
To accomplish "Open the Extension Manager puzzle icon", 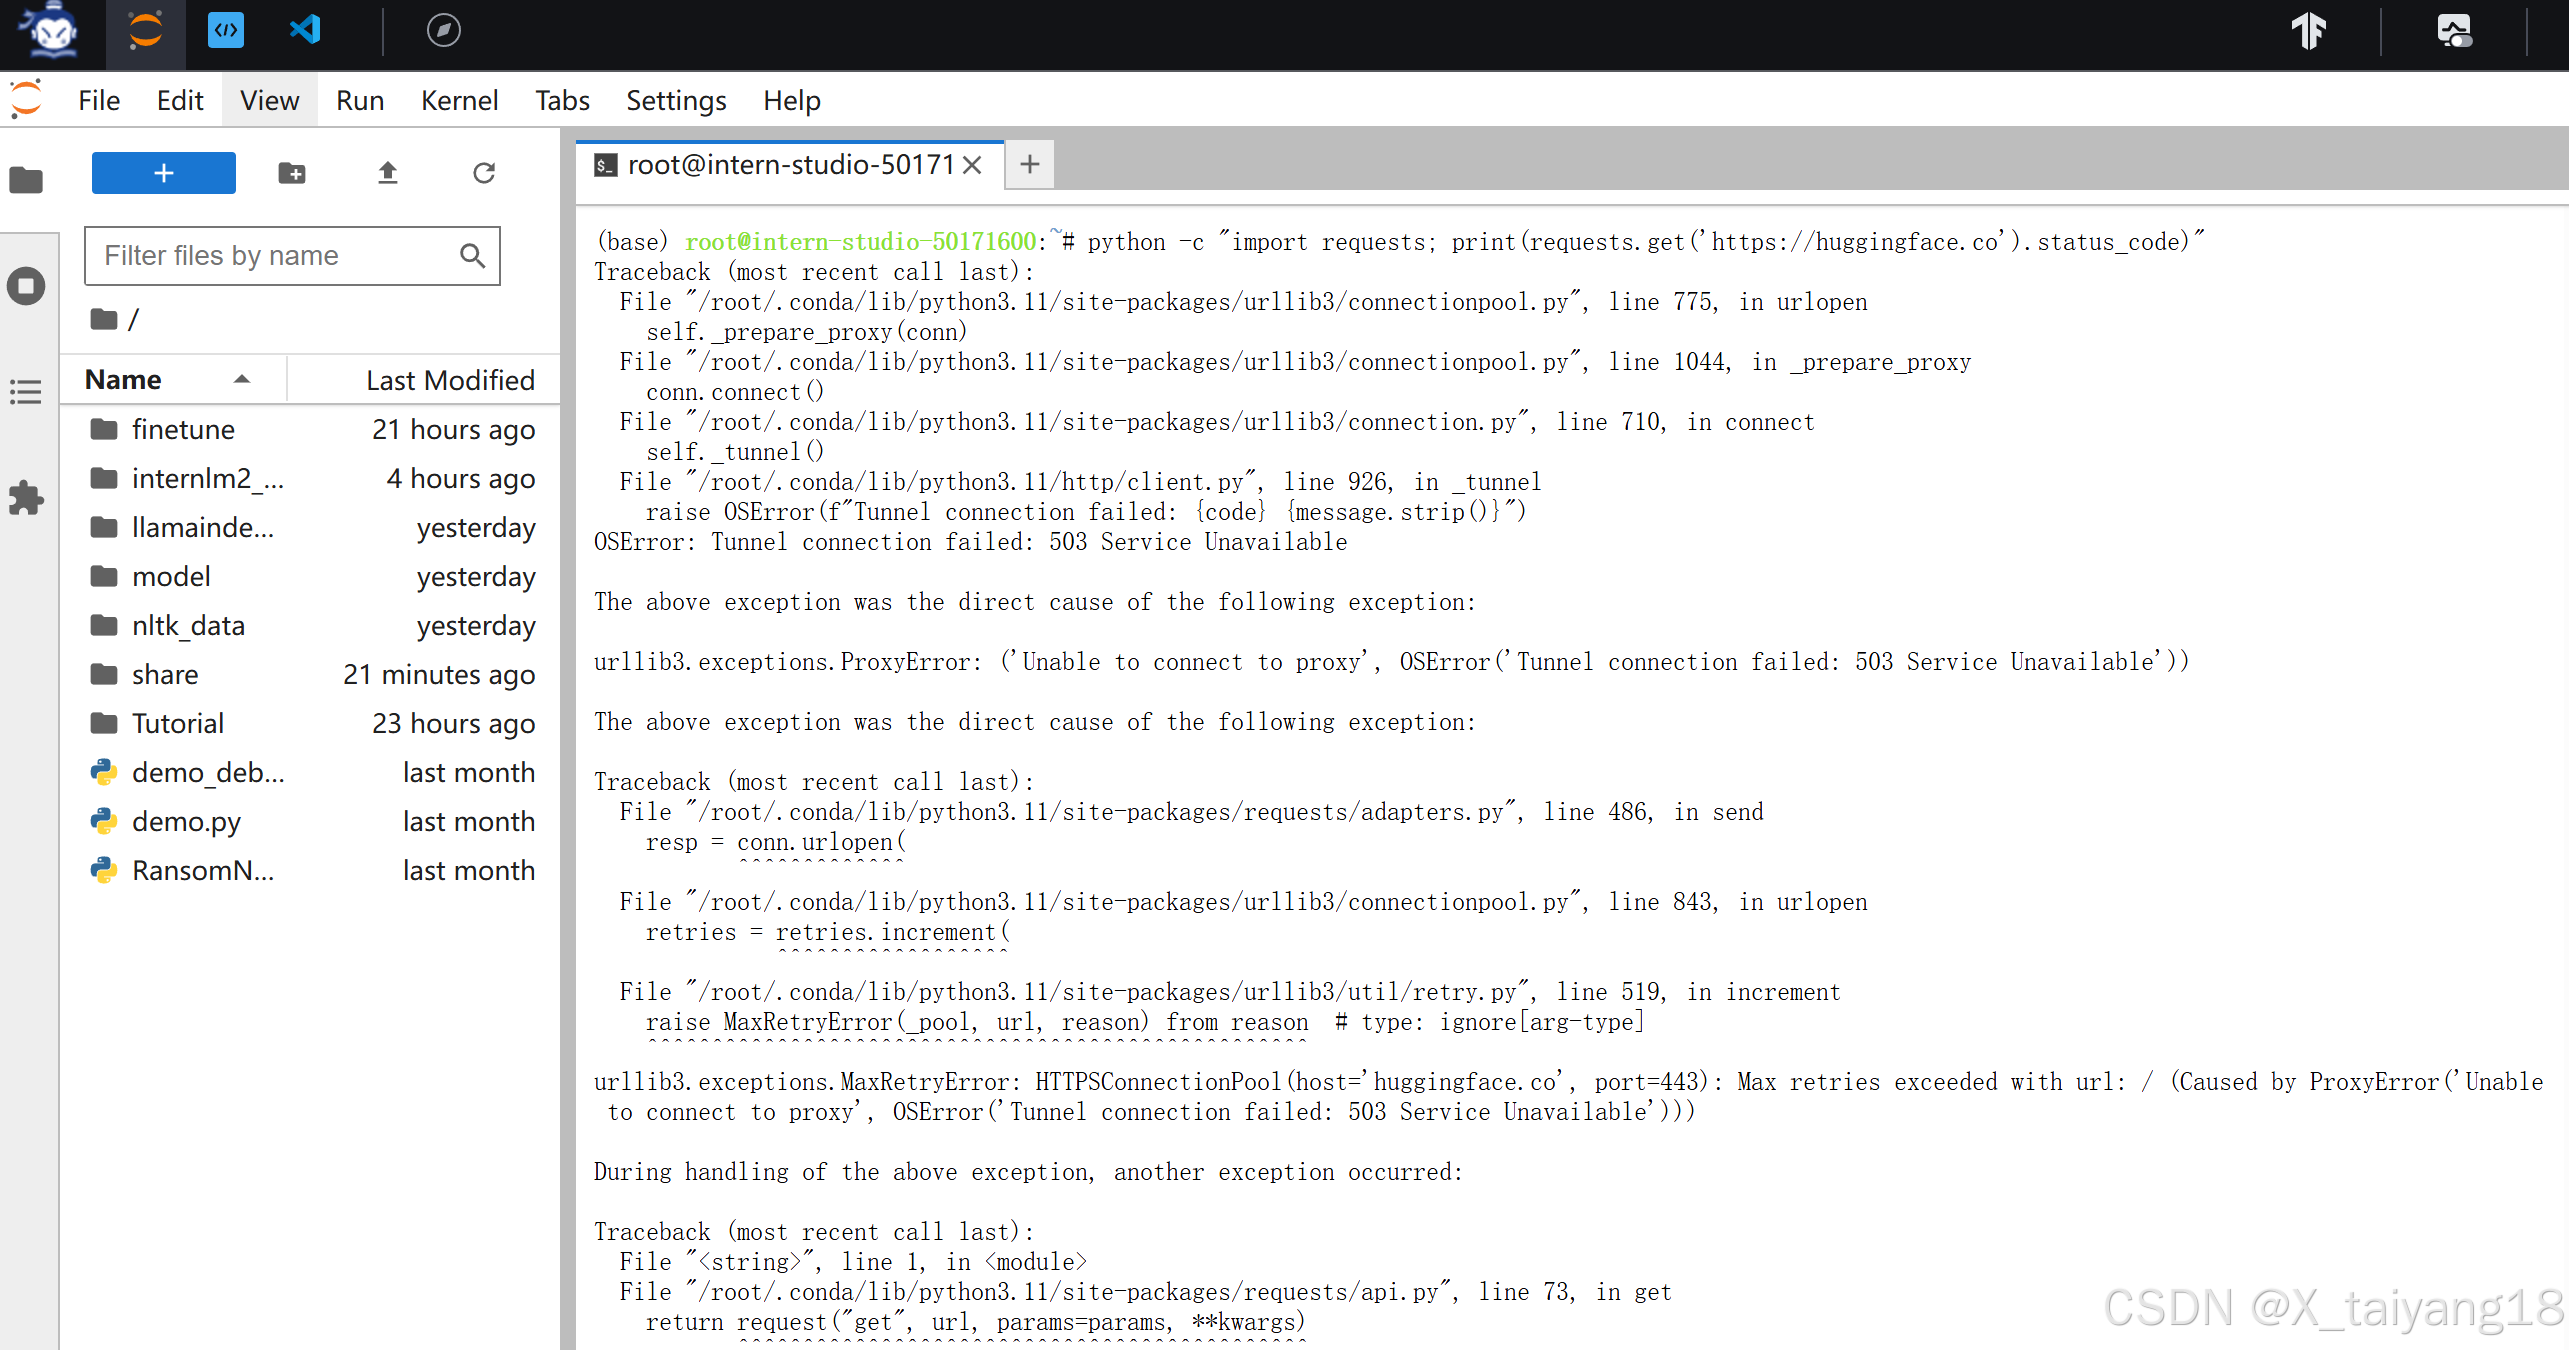I will (x=26, y=497).
